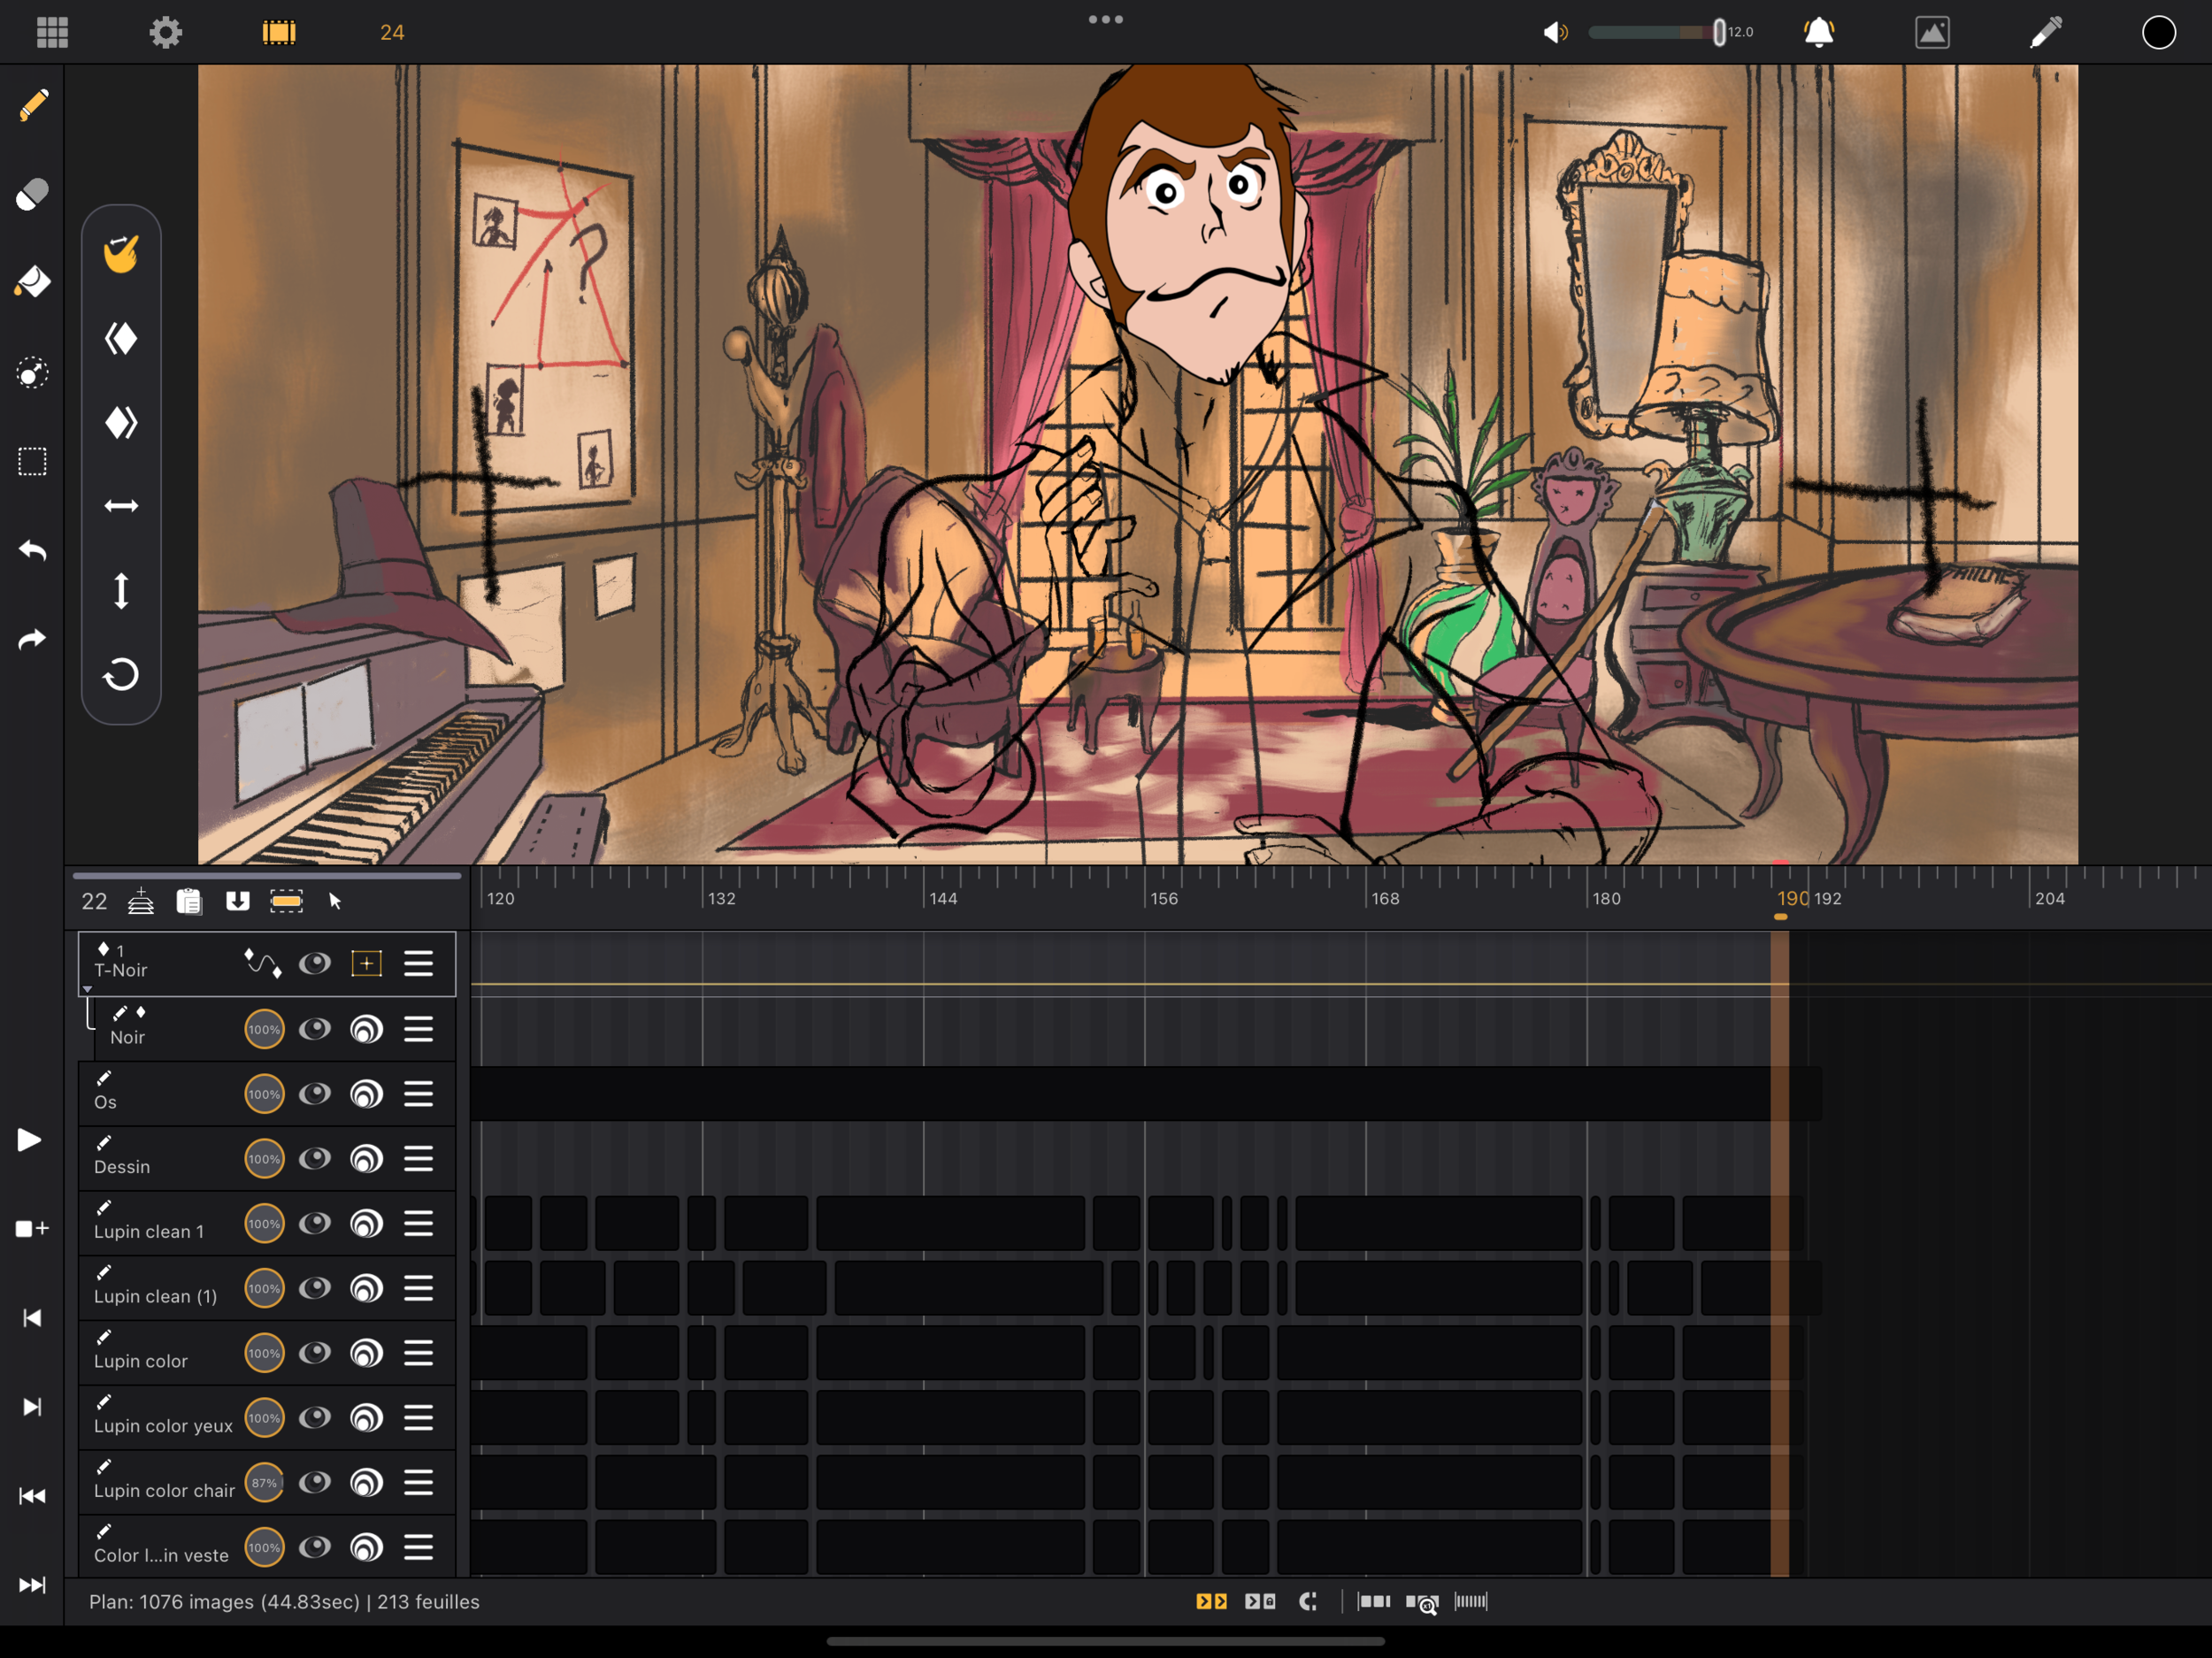This screenshot has height=1658, width=2212.
Task: Open the 24 frame rate setting
Action: point(392,32)
